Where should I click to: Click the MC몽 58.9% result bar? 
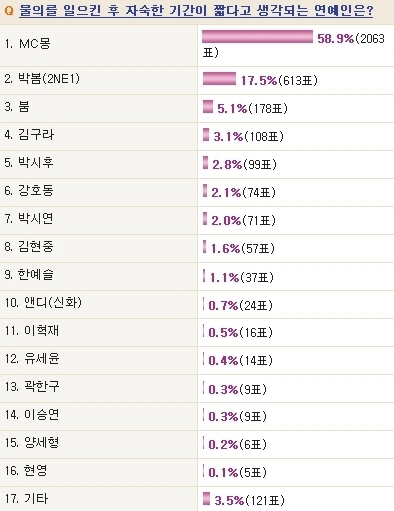tap(257, 37)
